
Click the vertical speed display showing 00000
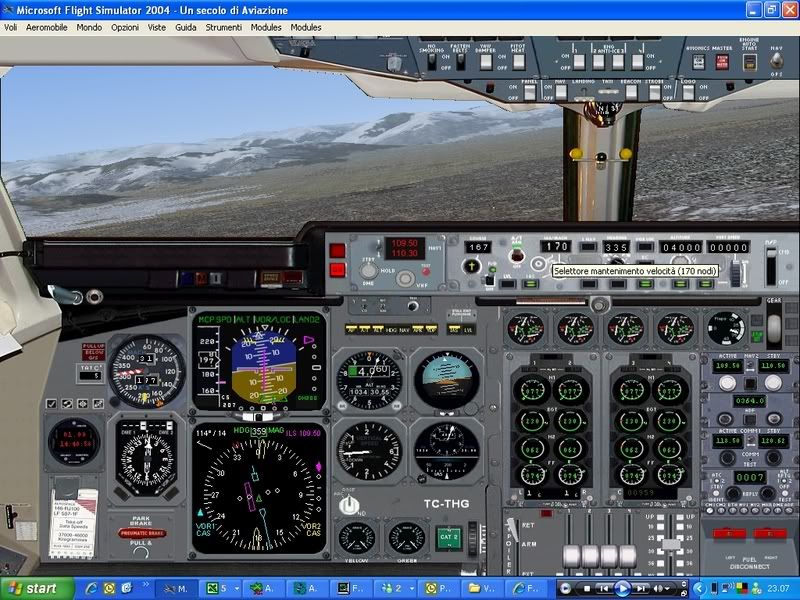point(728,247)
